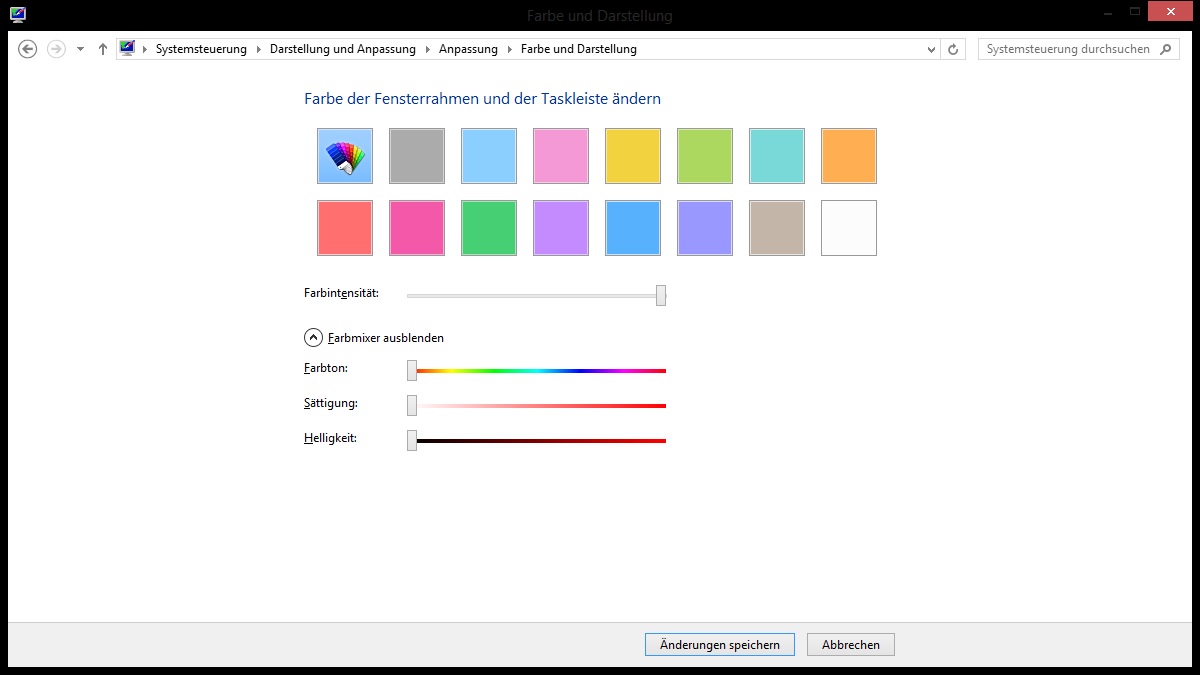Click the heading Farbe der Fensterrahmen und der Taskleiste ändern
Viewport: 1200px width, 675px height.
pyautogui.click(x=482, y=99)
